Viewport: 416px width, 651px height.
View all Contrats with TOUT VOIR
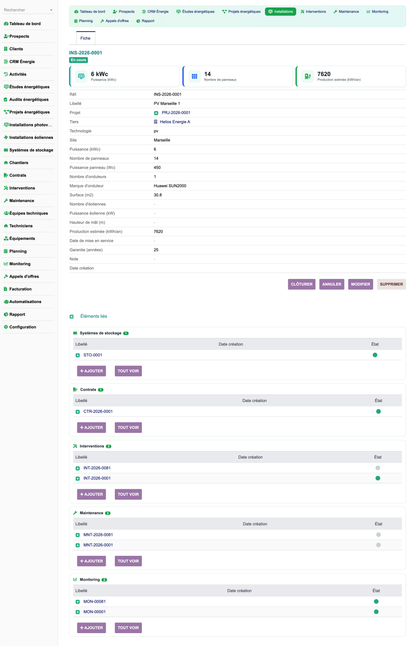[x=128, y=428]
